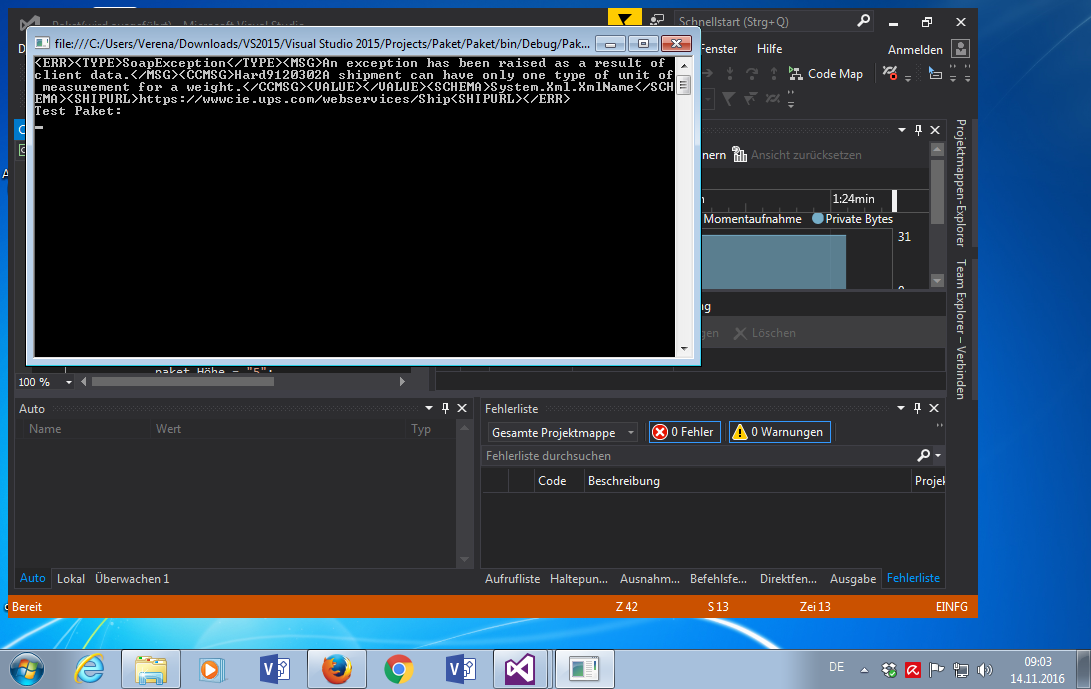This screenshot has width=1091, height=689.
Task: Expand second toolbar row overflow options
Action: (x=791, y=100)
